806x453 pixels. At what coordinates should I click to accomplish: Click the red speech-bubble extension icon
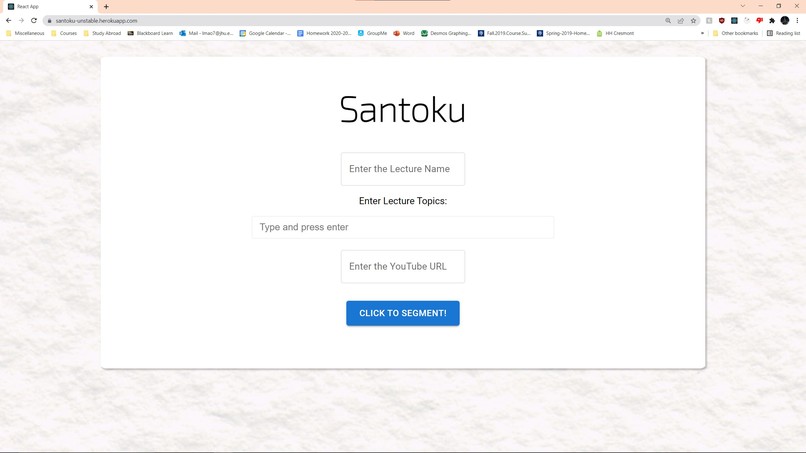coord(759,21)
